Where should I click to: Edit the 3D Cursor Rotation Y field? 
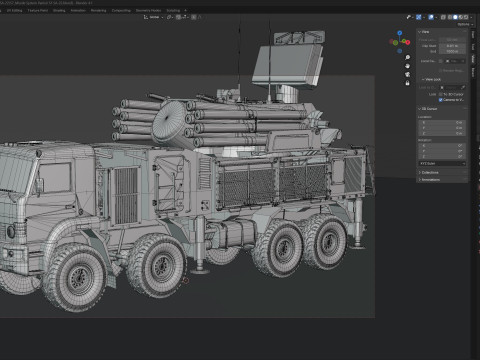click(442, 151)
